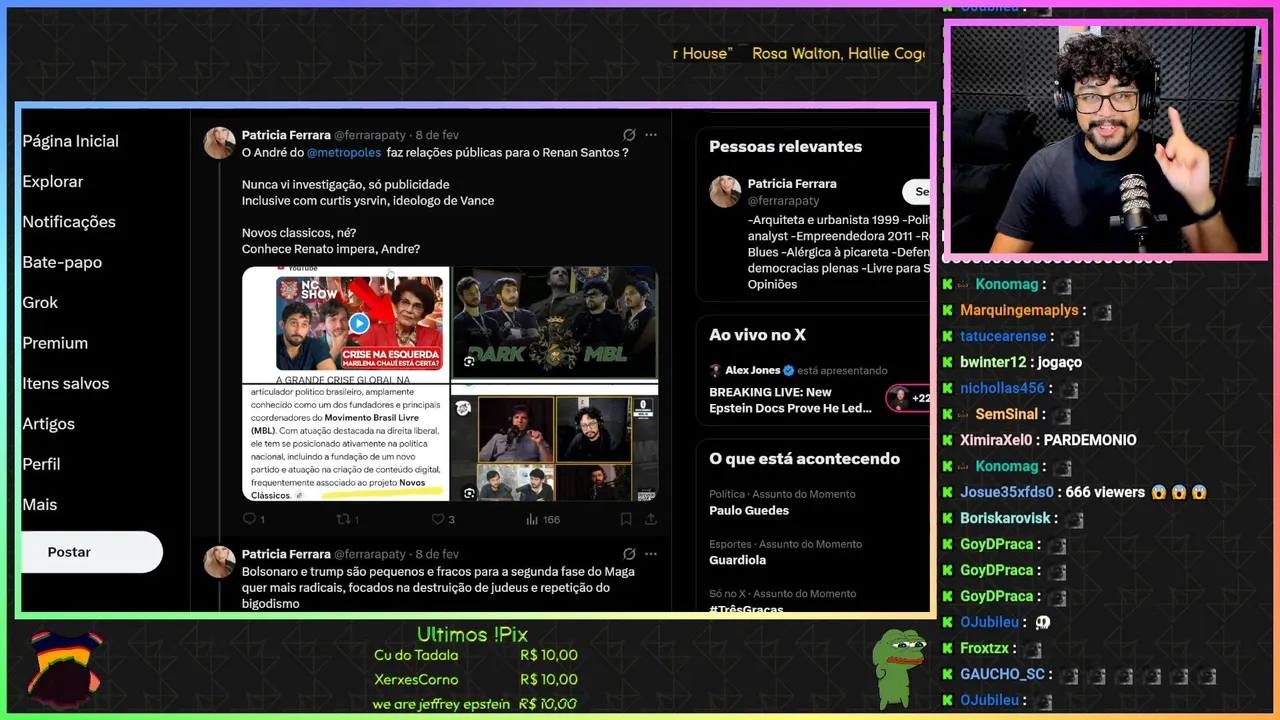Image resolution: width=1280 pixels, height=720 pixels.
Task: Click chat user nichollas456
Action: 1002,389
